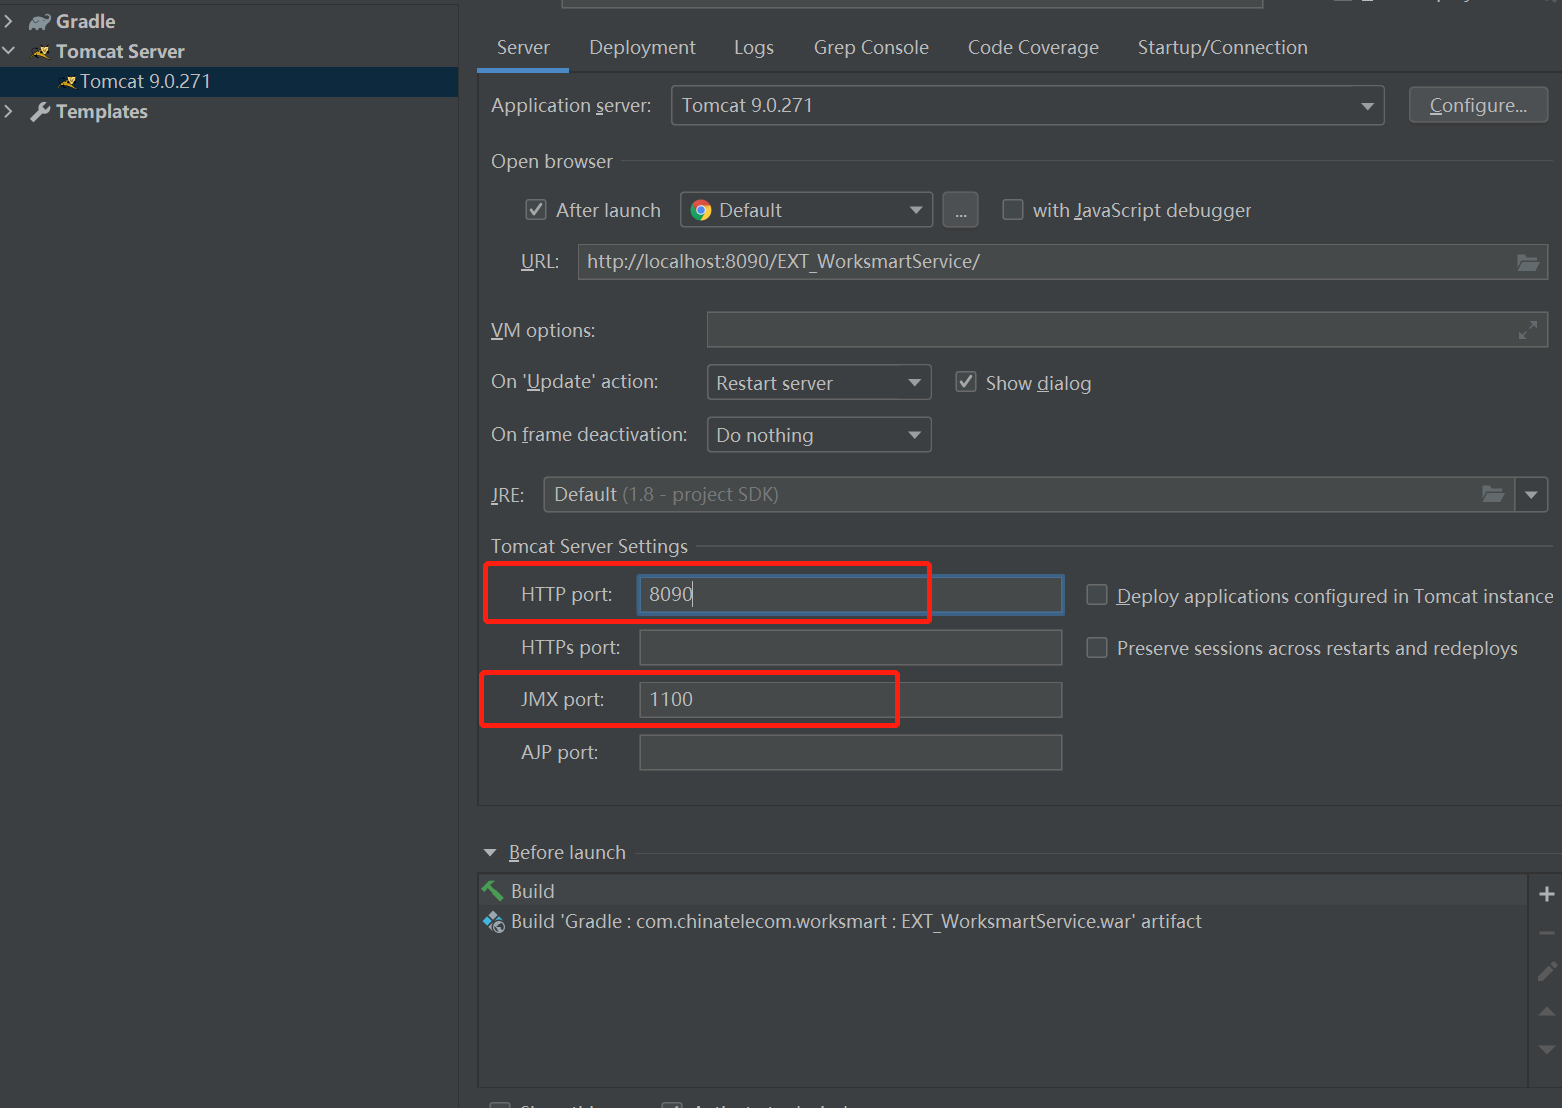Enable with JavaScript debugger checkbox
The width and height of the screenshot is (1562, 1108).
(x=1013, y=210)
